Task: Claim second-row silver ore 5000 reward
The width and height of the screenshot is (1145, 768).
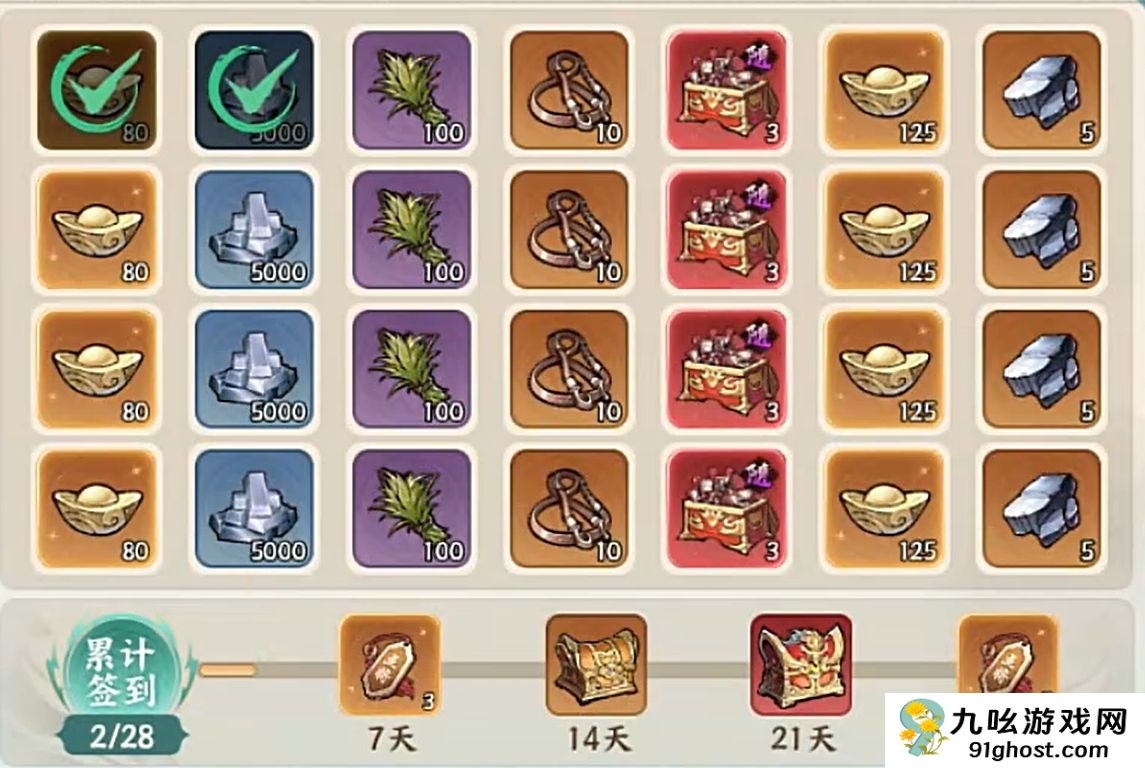Action: (254, 230)
